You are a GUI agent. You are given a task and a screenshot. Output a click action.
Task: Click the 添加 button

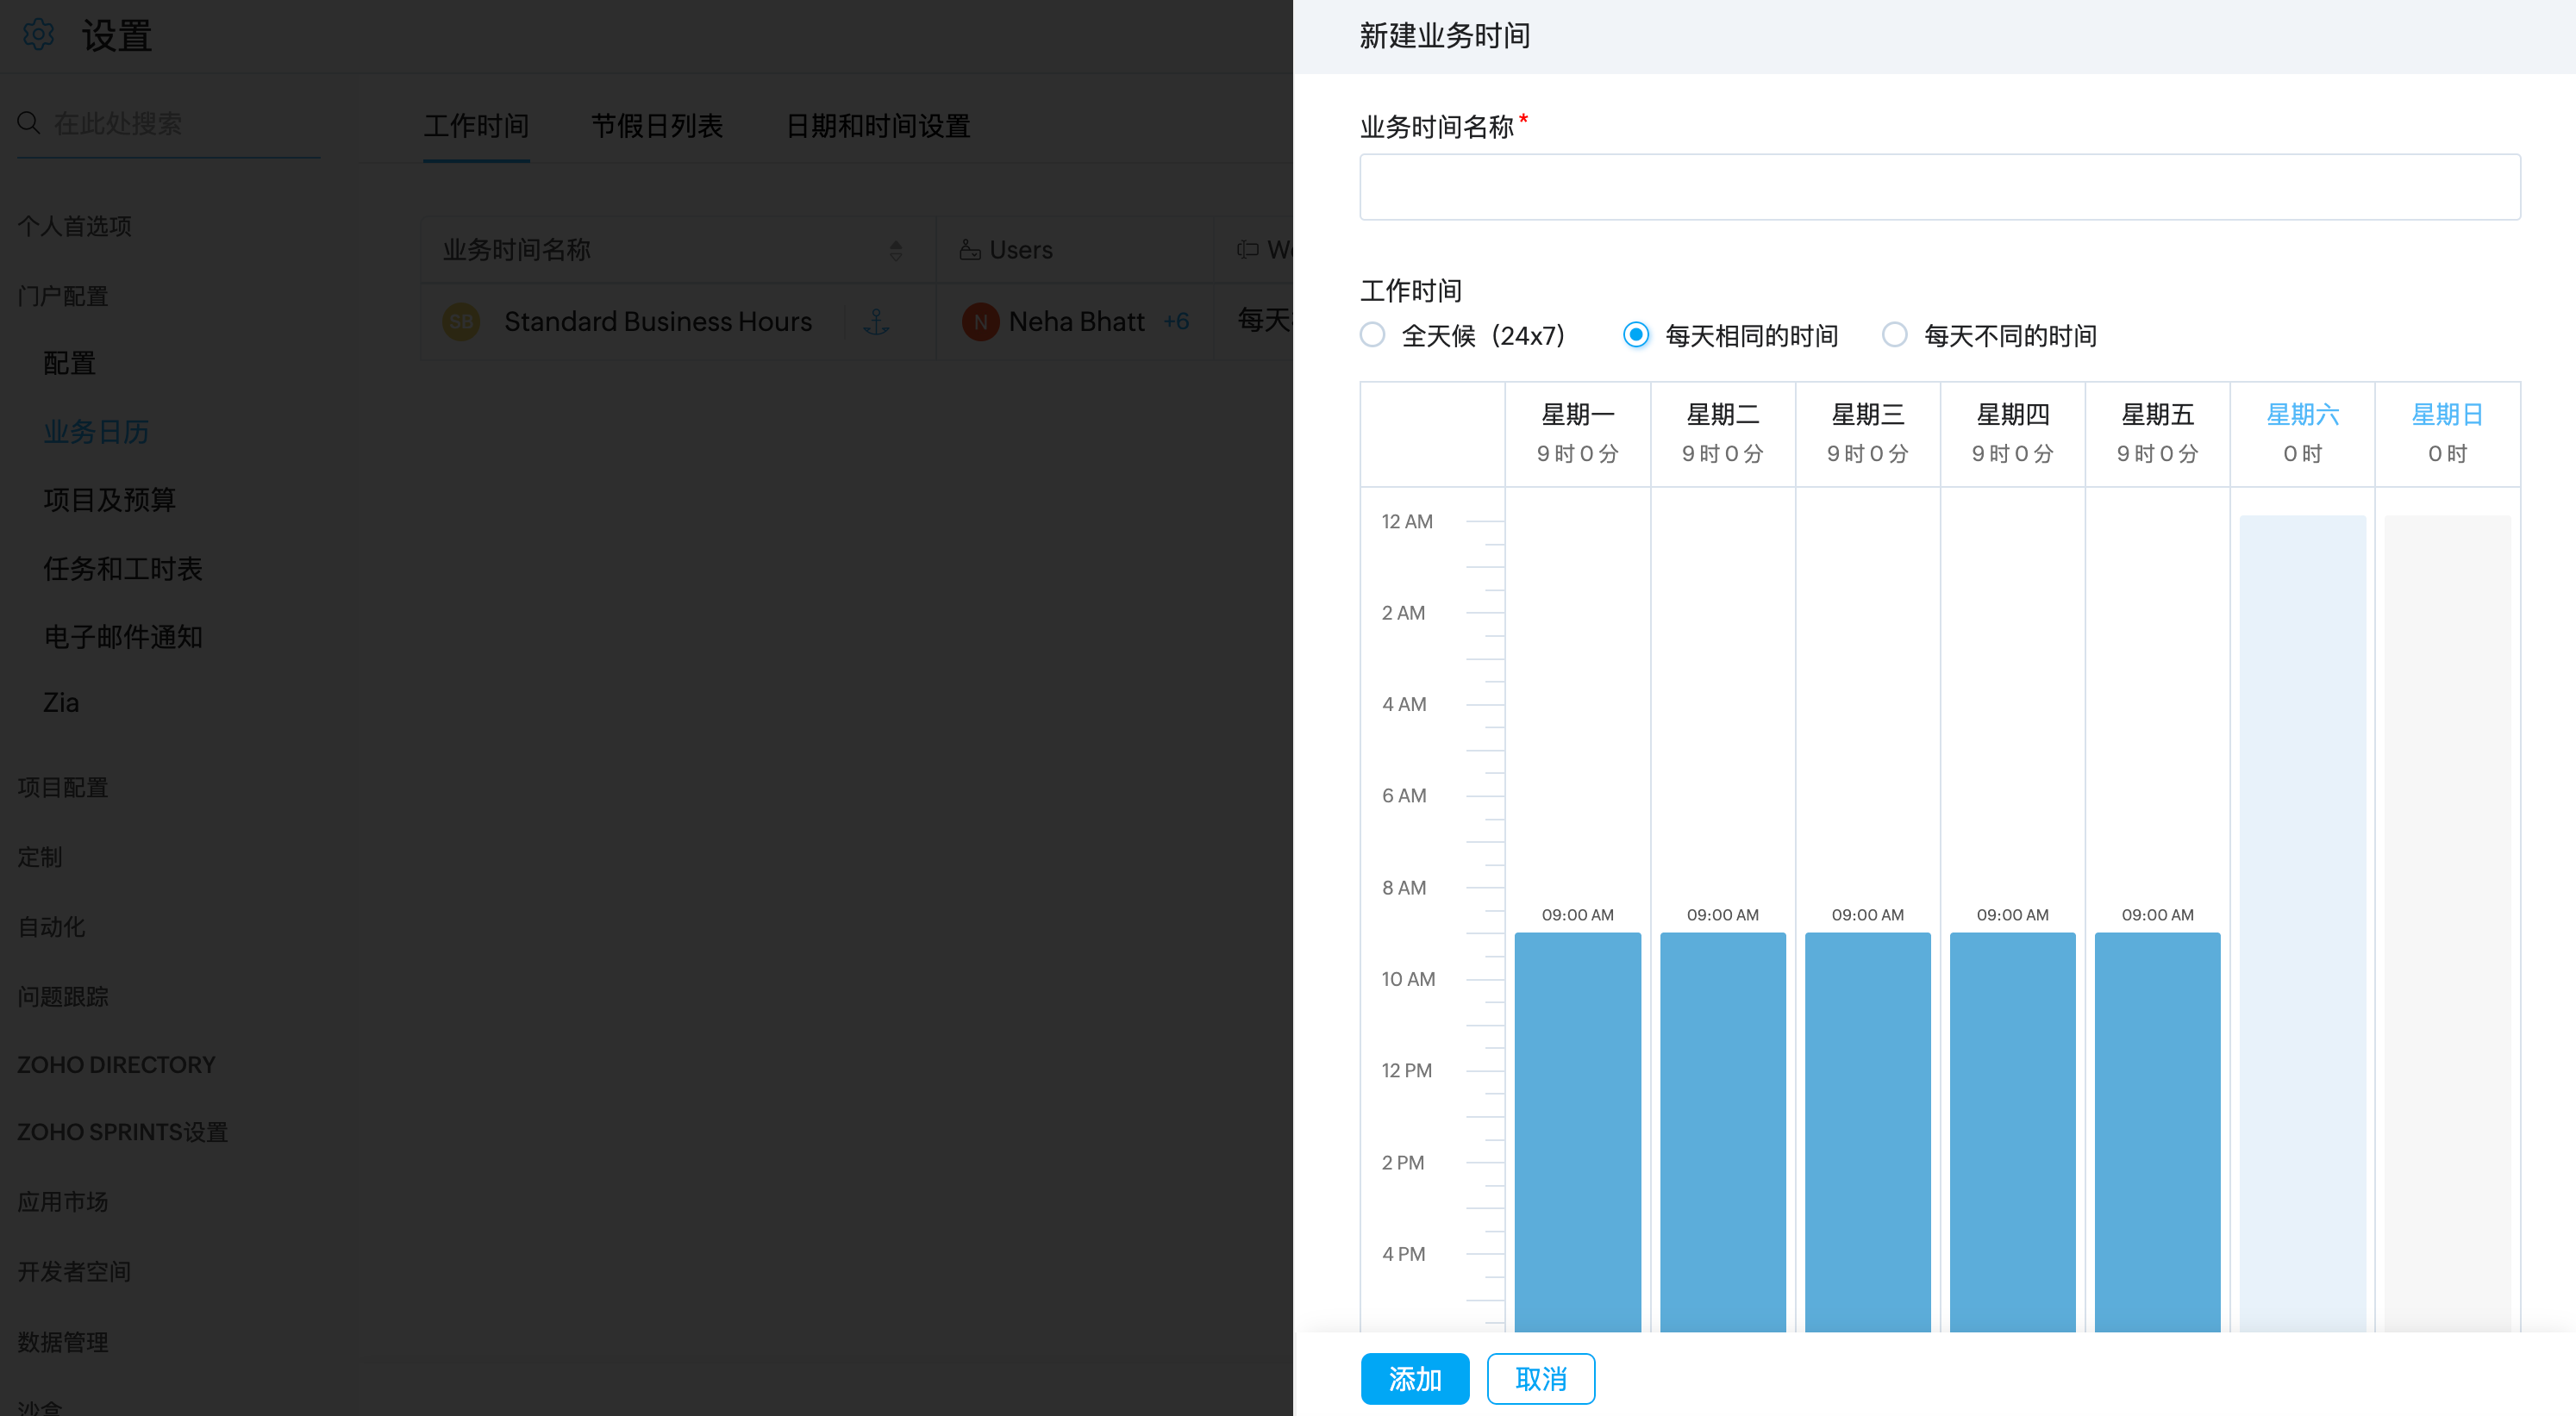[x=1414, y=1378]
